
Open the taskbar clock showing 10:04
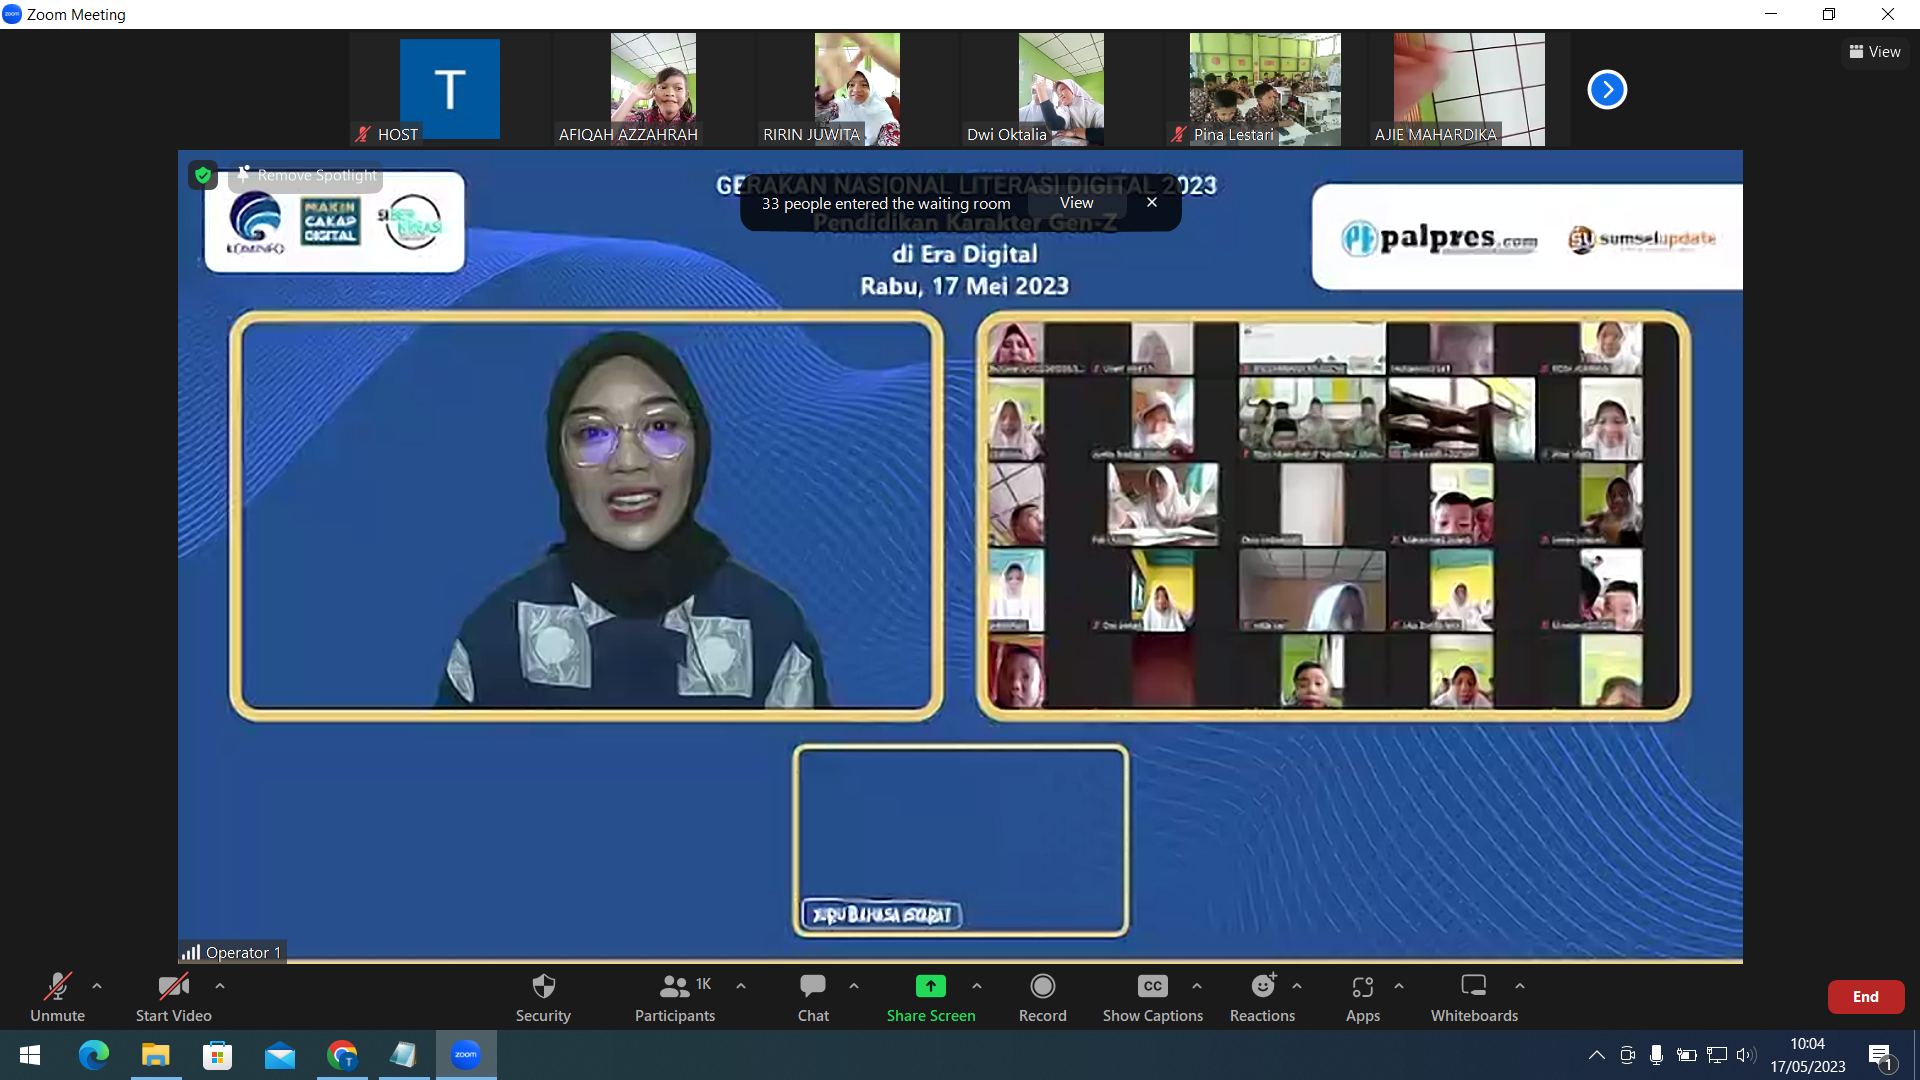1807,1055
